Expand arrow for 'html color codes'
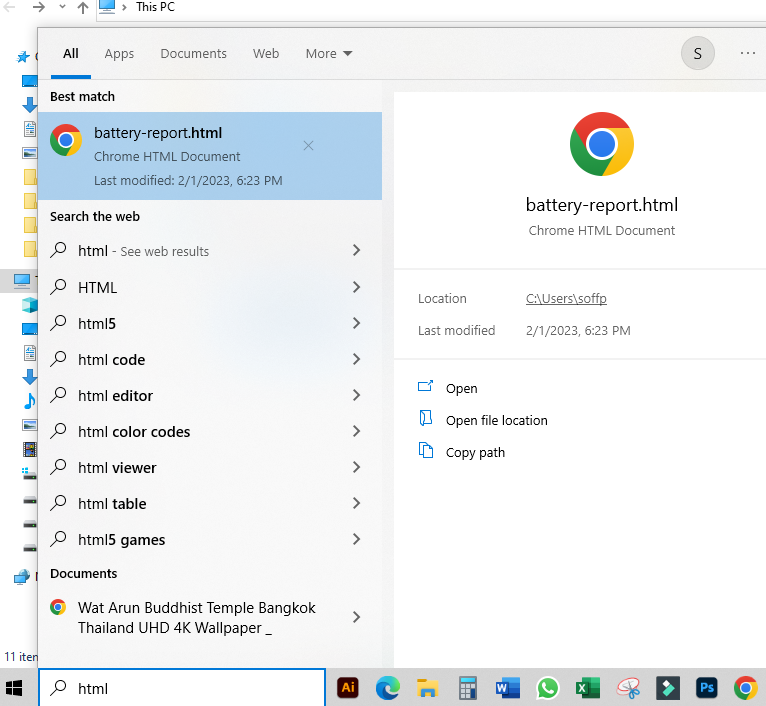 pyautogui.click(x=357, y=431)
